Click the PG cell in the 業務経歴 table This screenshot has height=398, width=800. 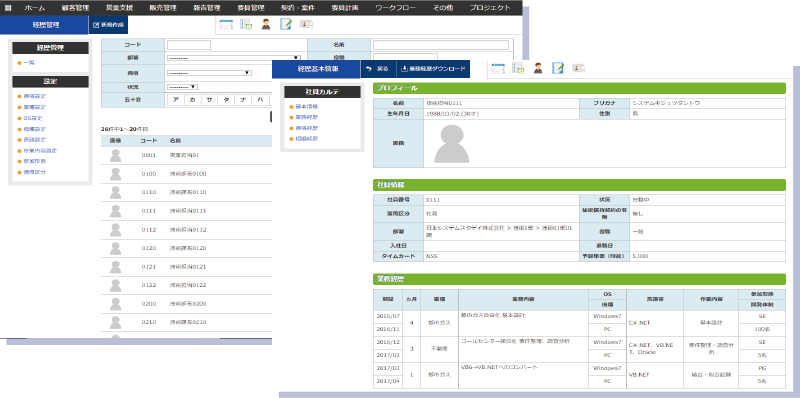(762, 368)
